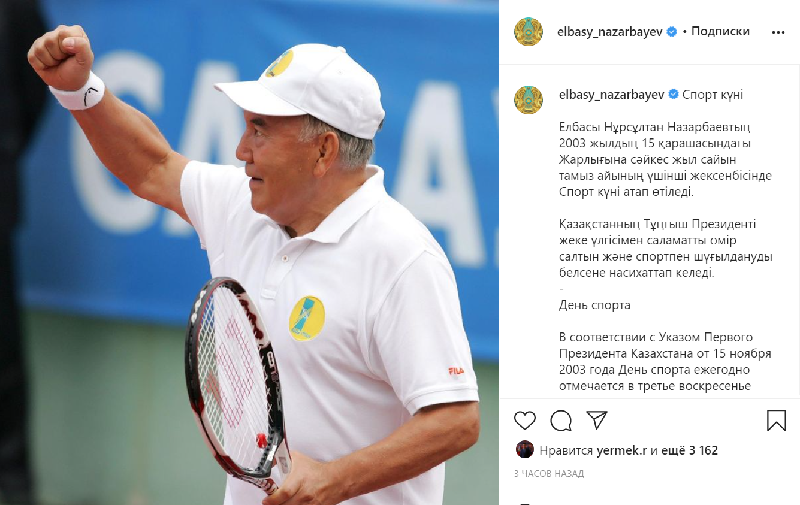
Task: Open post timestamp '3 часов назад'
Action: 549,473
